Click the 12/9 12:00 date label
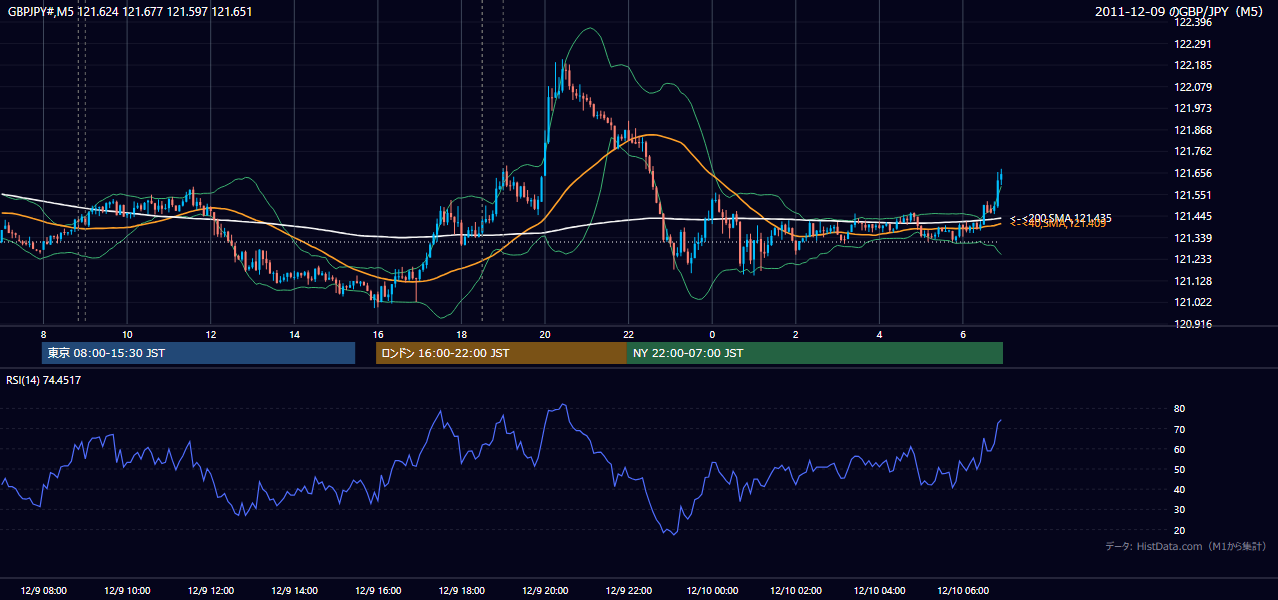 pyautogui.click(x=210, y=591)
